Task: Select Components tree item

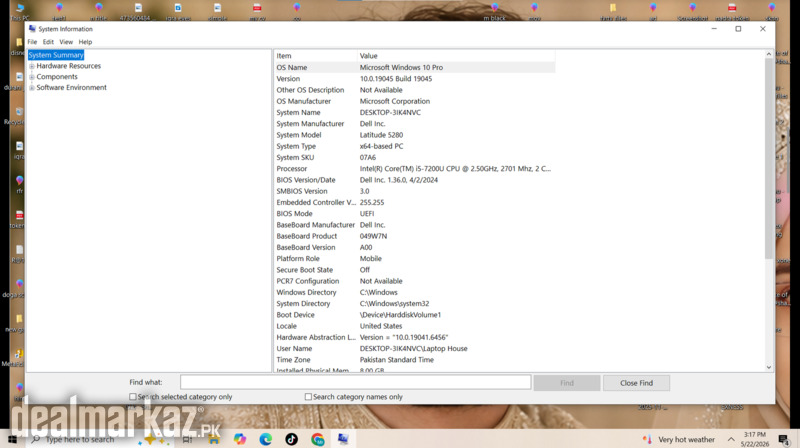Action: tap(57, 77)
